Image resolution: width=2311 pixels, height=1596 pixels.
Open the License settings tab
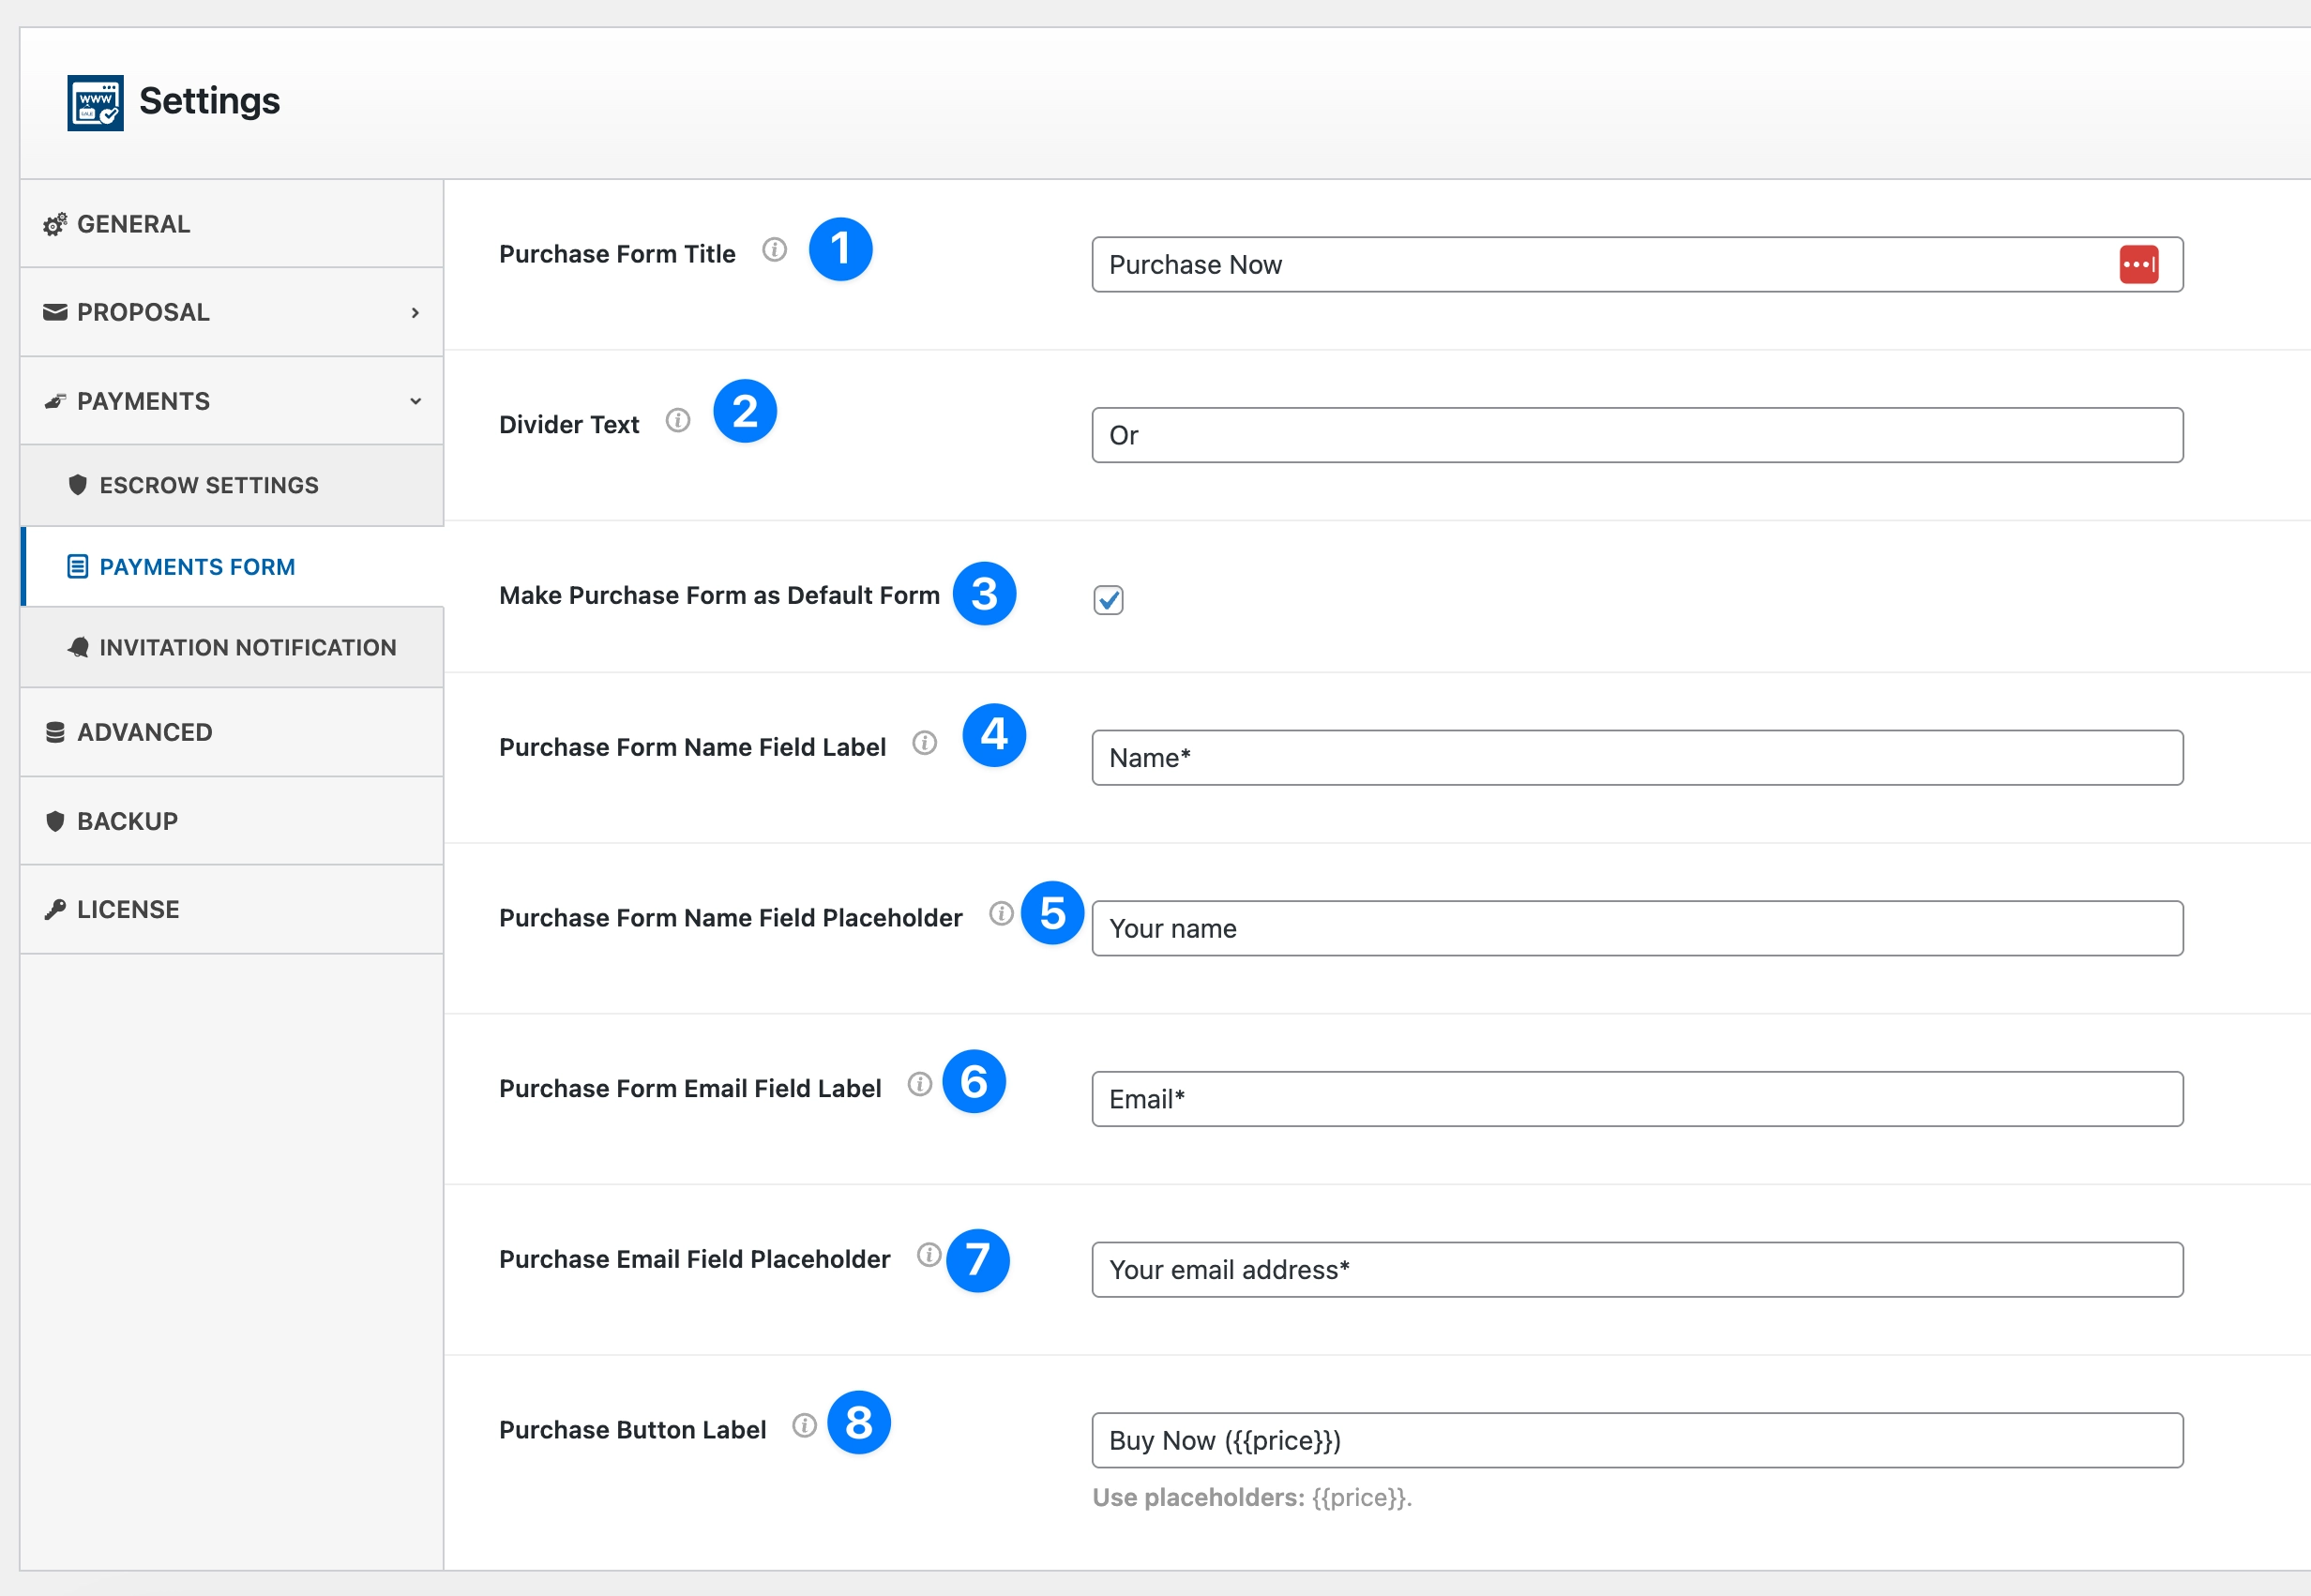pyautogui.click(x=128, y=909)
